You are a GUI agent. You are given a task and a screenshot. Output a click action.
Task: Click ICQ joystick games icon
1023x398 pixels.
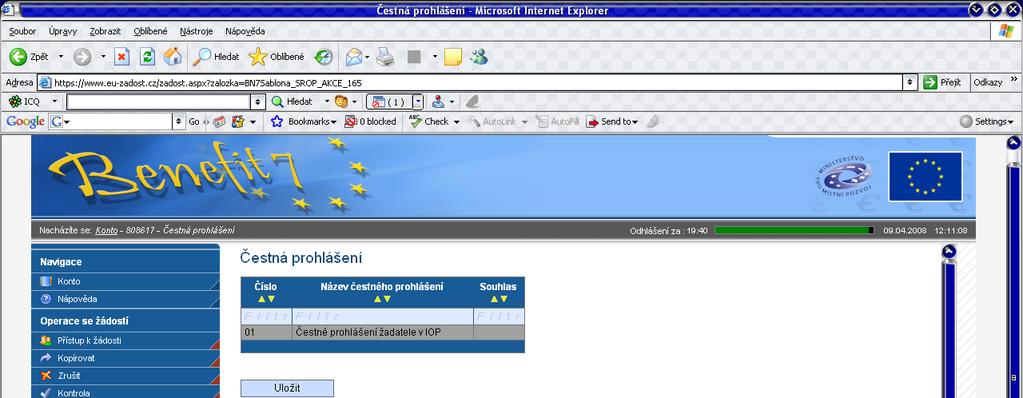point(438,102)
